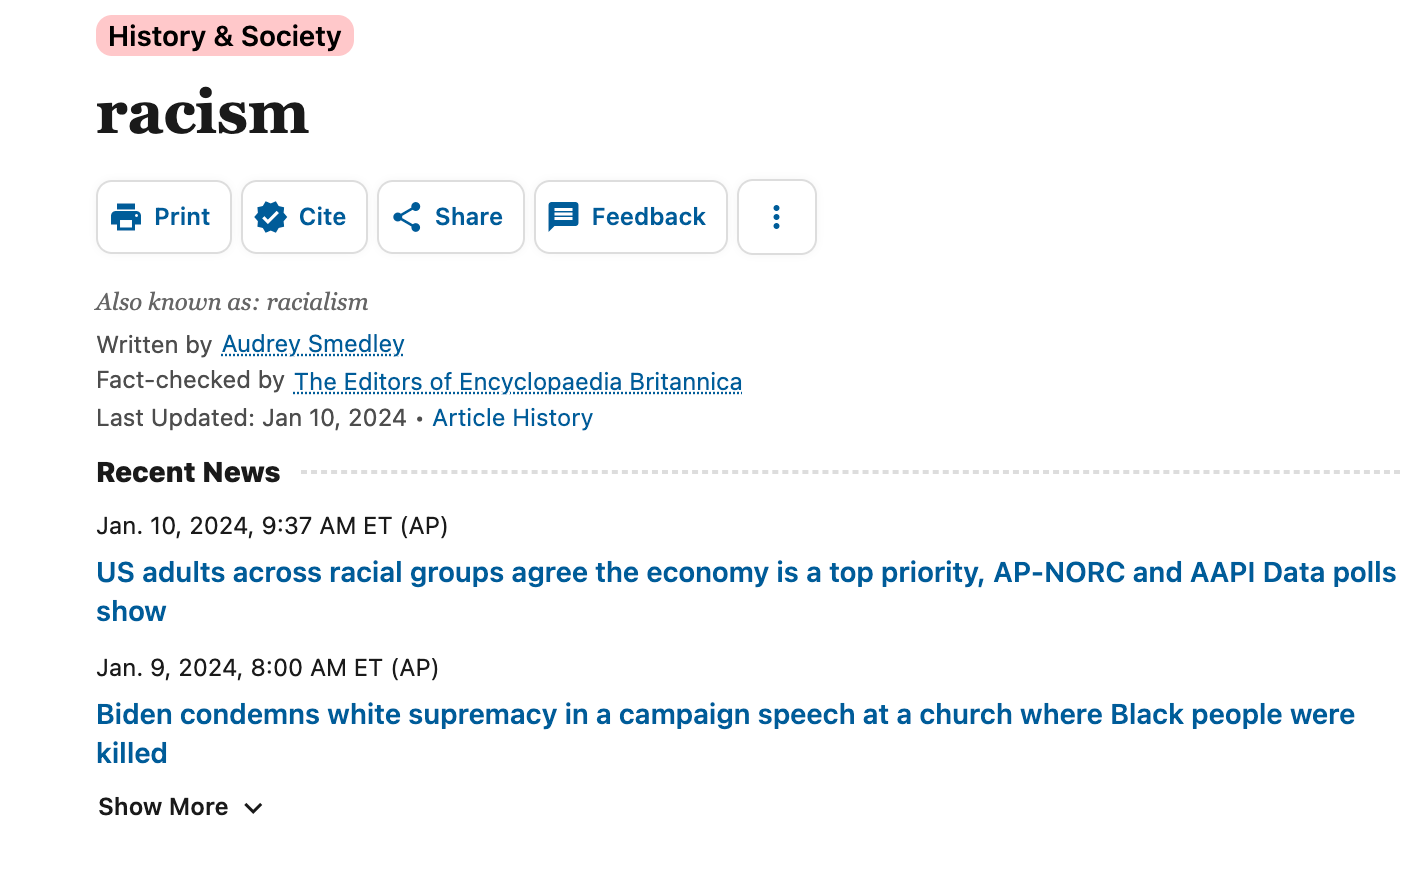
Task: Click the printer icon
Action: (126, 217)
